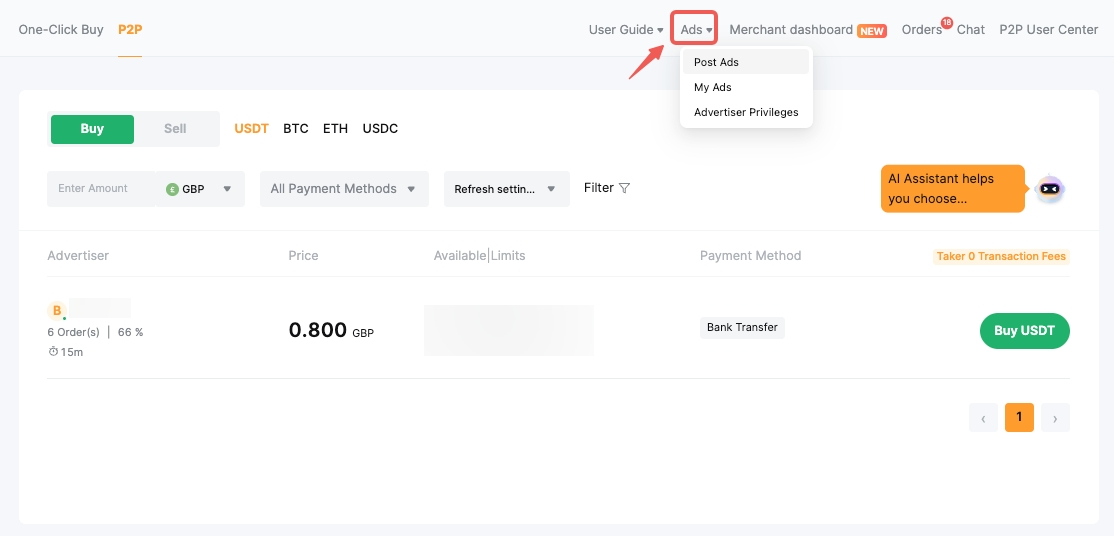
Task: Choose My Ads menu entry
Action: tap(713, 87)
